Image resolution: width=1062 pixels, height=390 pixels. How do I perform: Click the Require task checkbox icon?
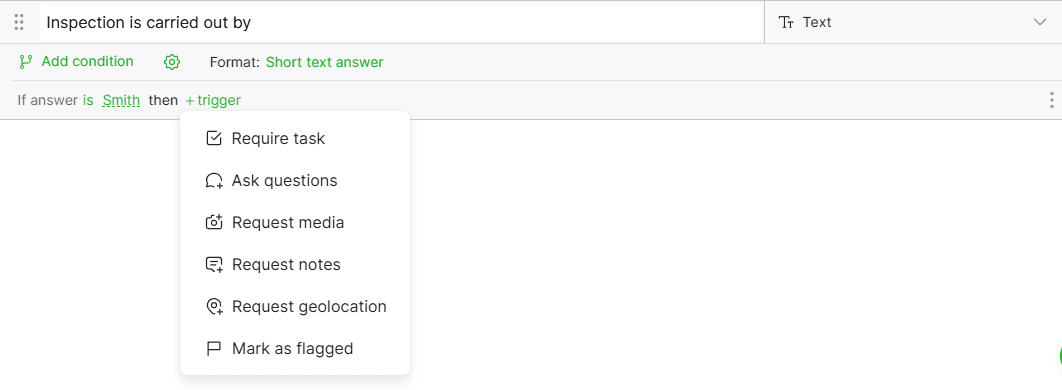click(214, 139)
